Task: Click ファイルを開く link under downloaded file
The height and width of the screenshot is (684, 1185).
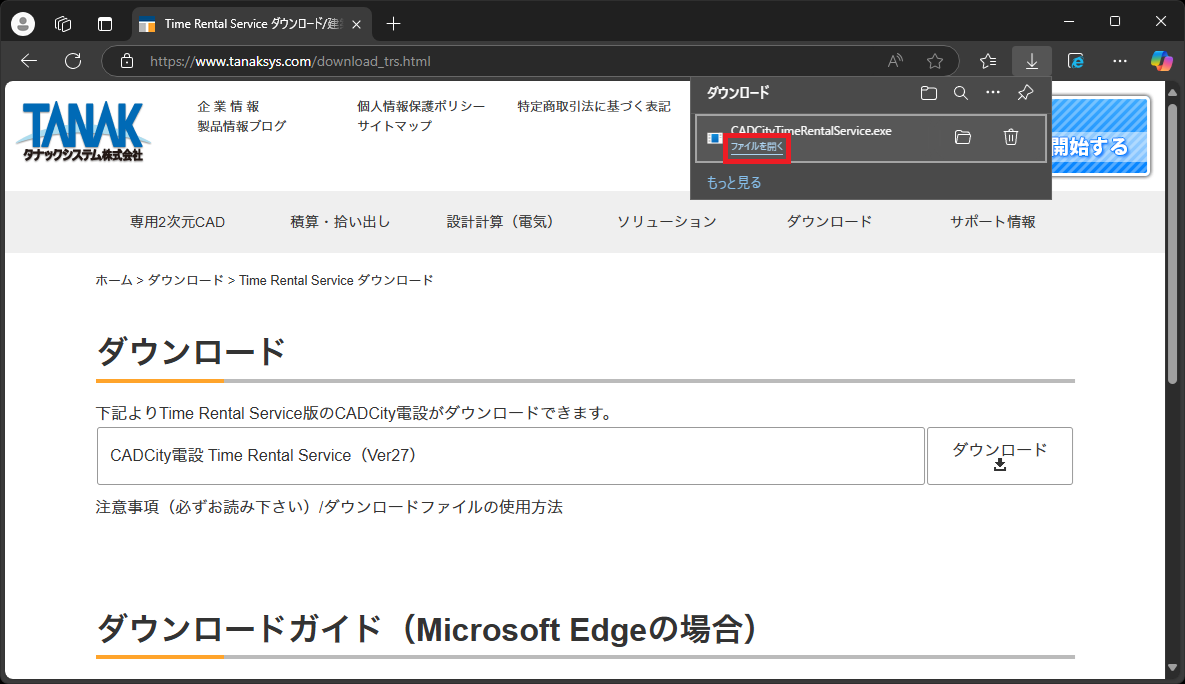Action: tap(757, 148)
